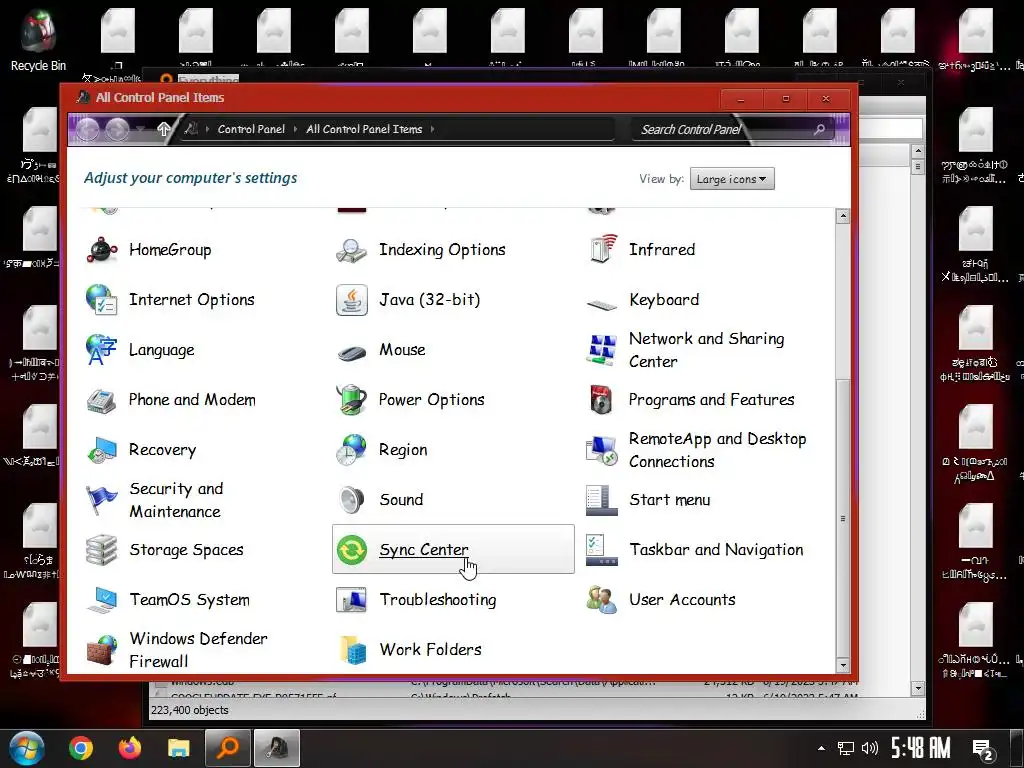Expand the root chevron before Control Panel breadcrumb

208,129
